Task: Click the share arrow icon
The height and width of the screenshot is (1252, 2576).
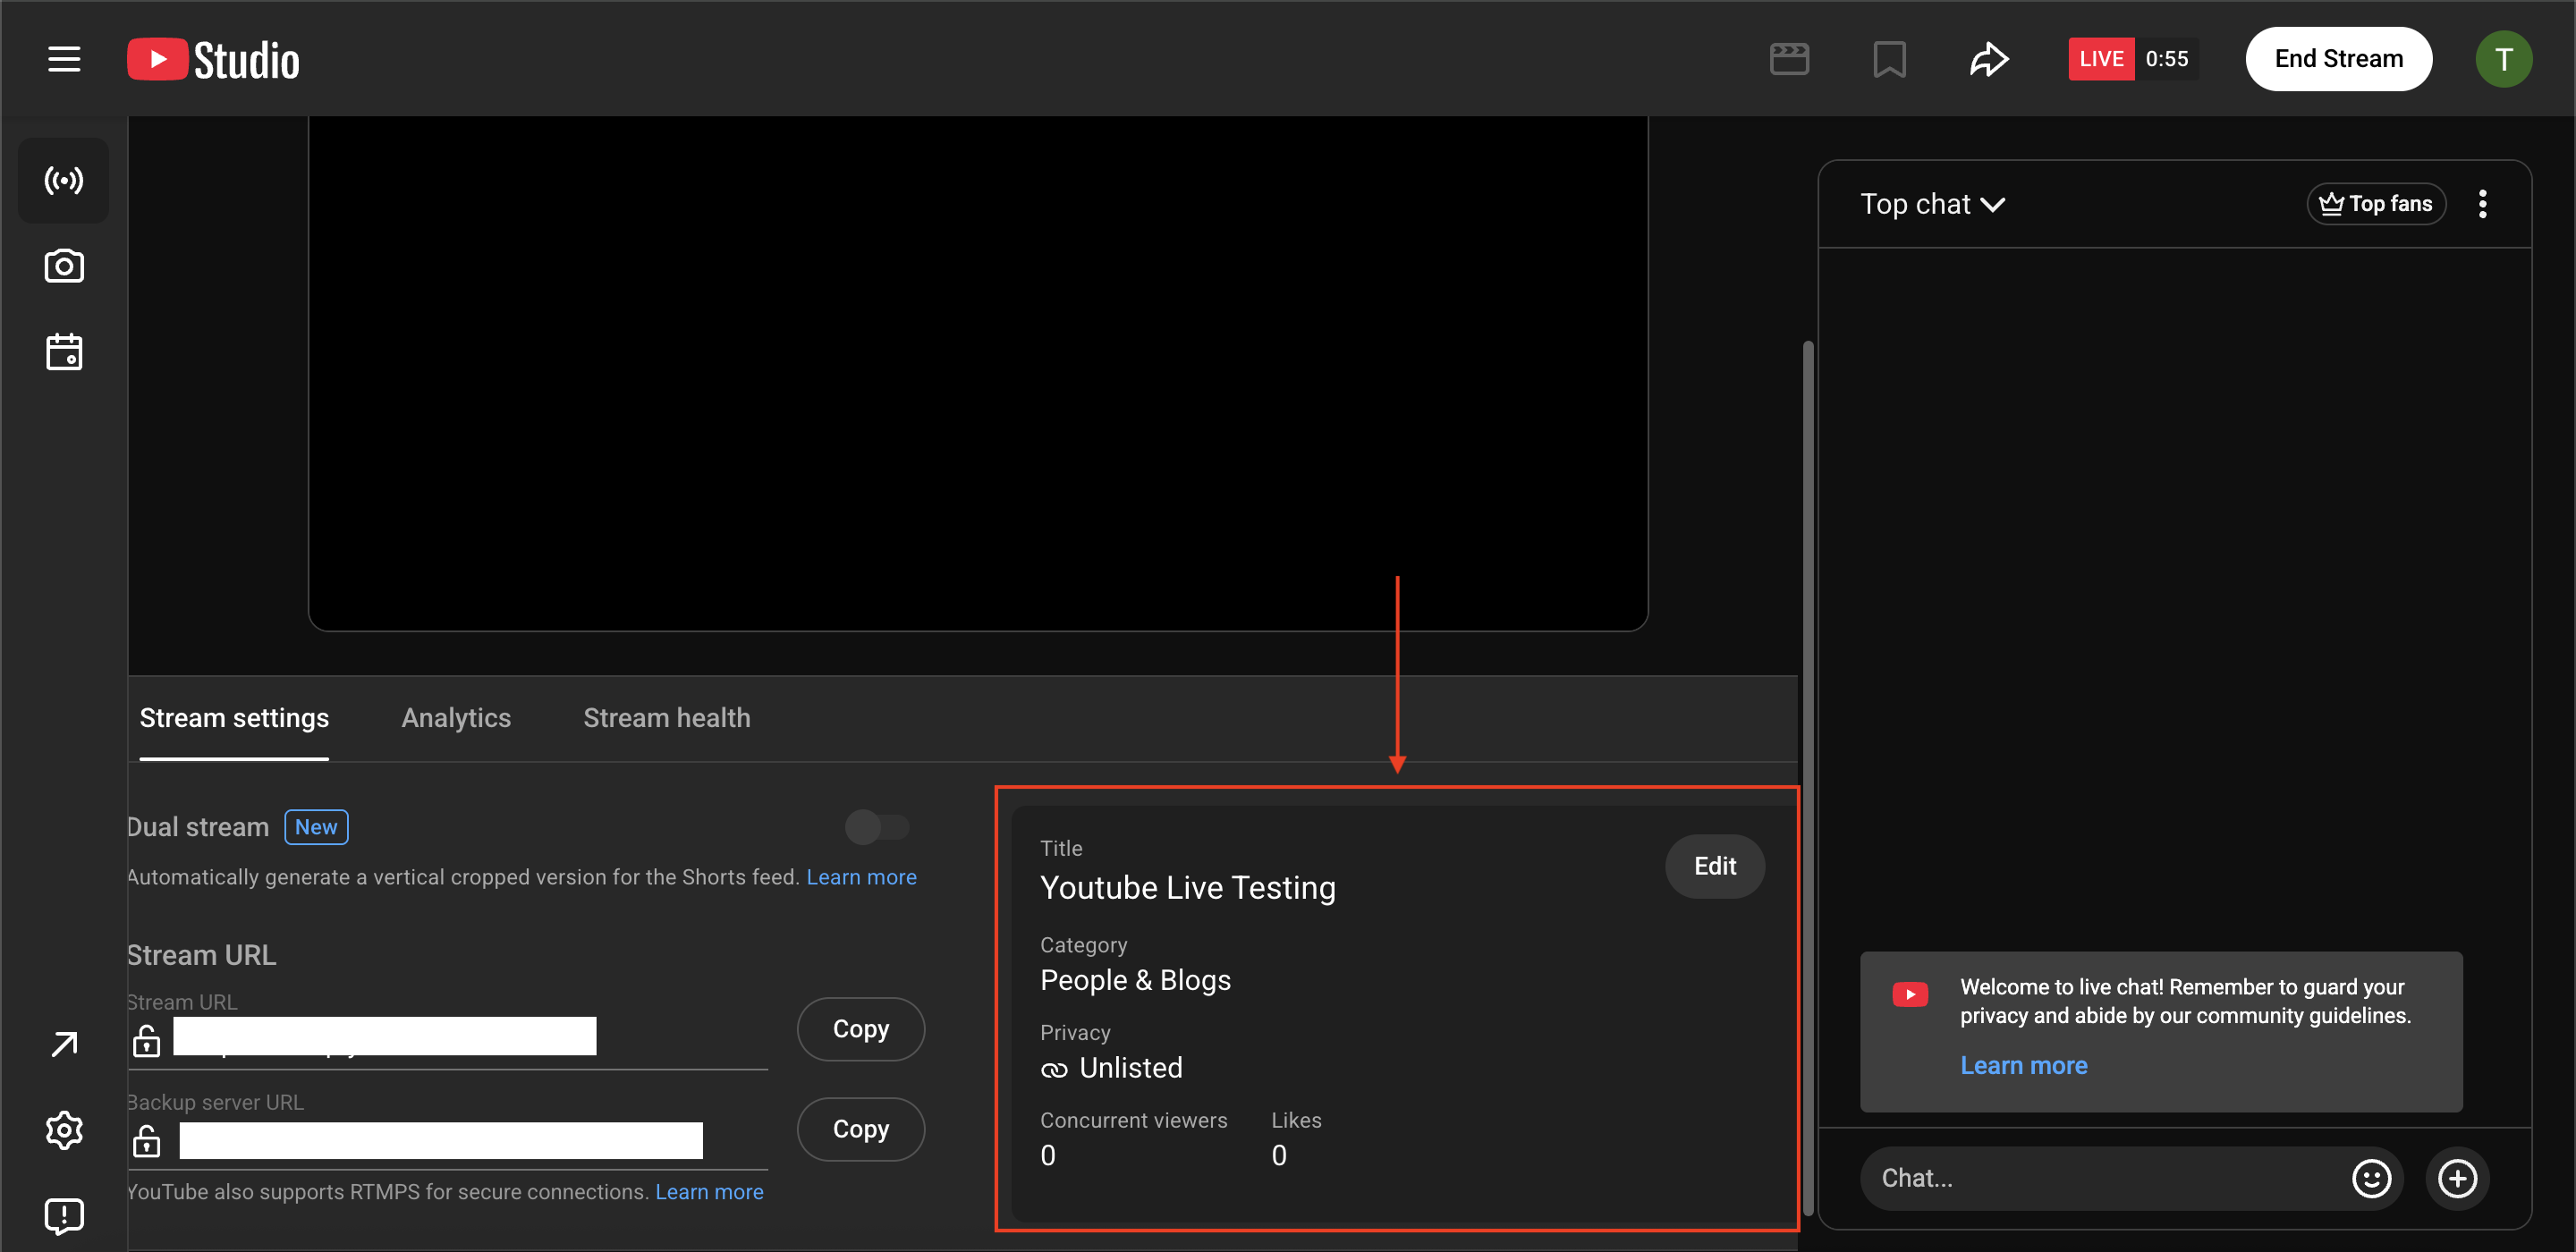Action: point(1989,59)
